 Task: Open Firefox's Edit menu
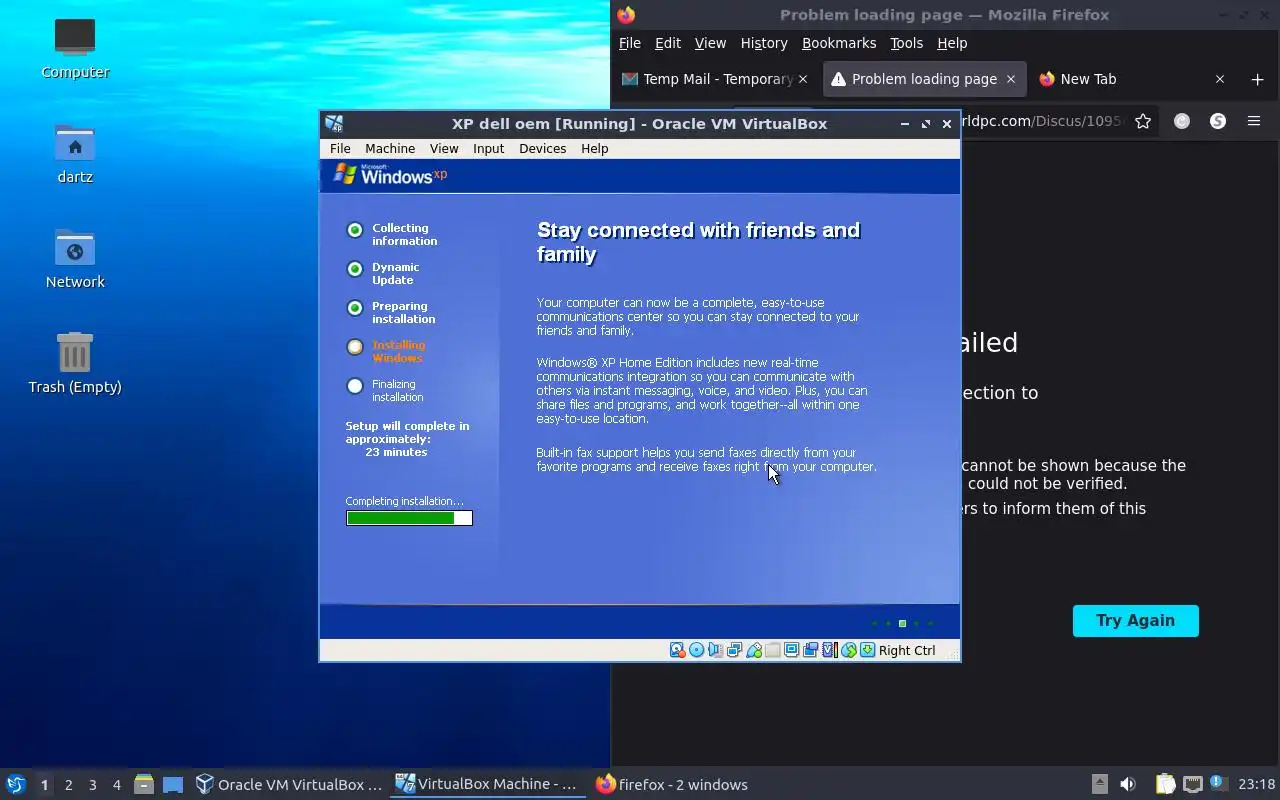pyautogui.click(x=667, y=43)
